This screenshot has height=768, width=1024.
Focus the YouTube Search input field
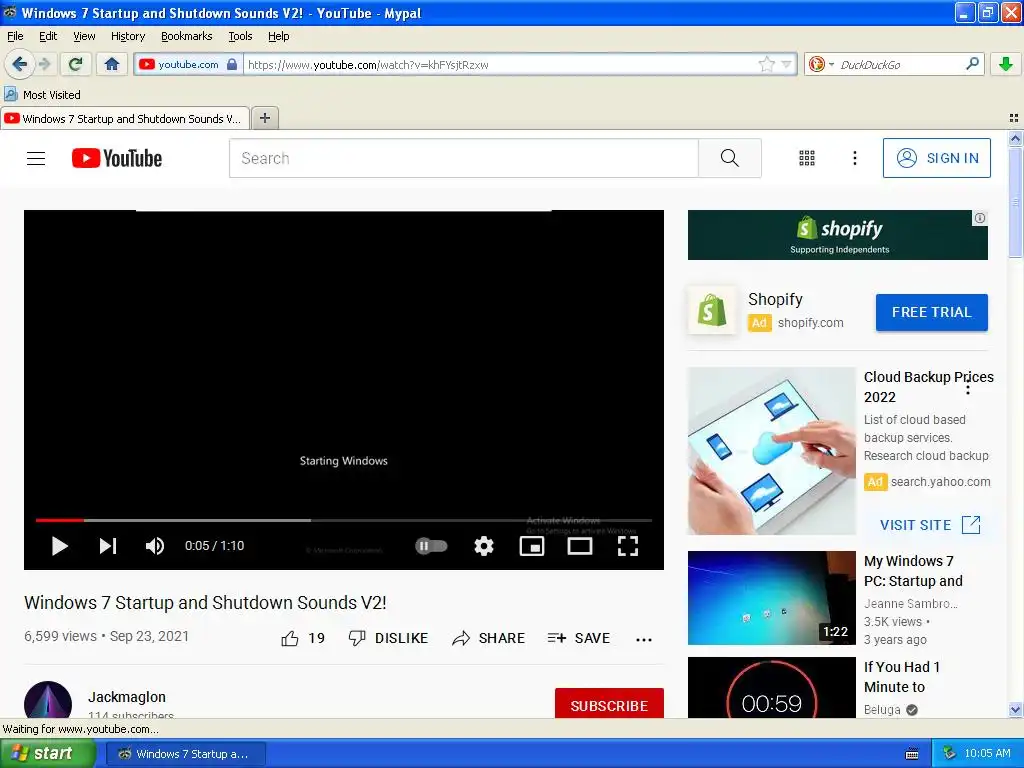pos(464,158)
